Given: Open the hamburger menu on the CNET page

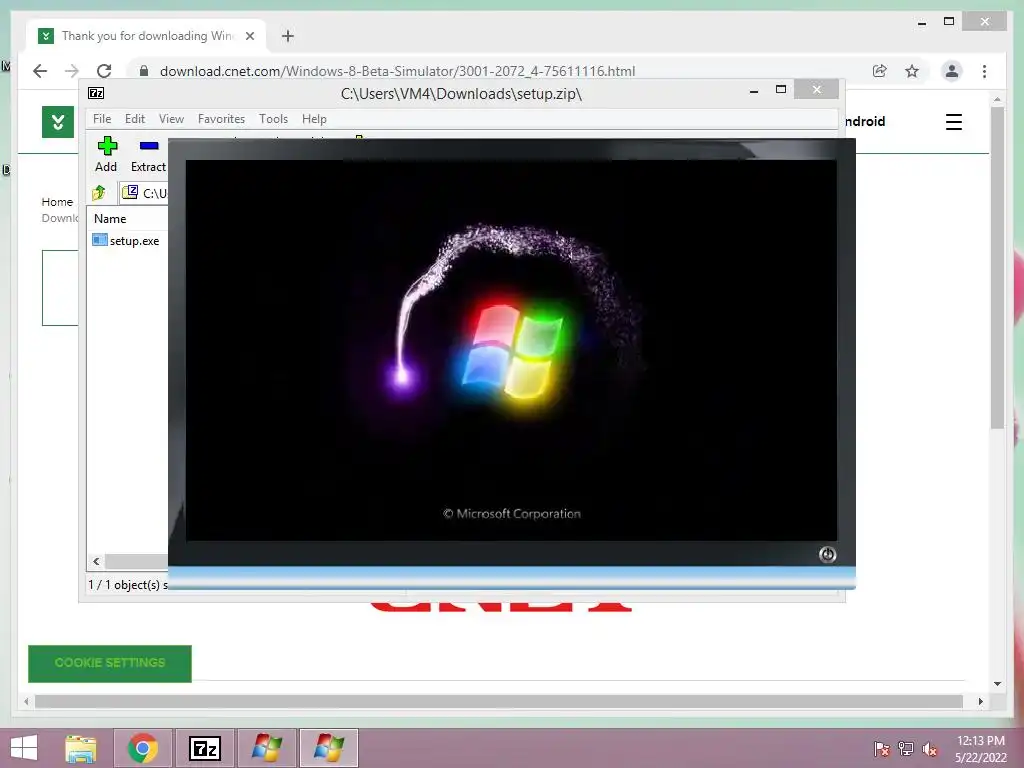Looking at the screenshot, I should (953, 122).
